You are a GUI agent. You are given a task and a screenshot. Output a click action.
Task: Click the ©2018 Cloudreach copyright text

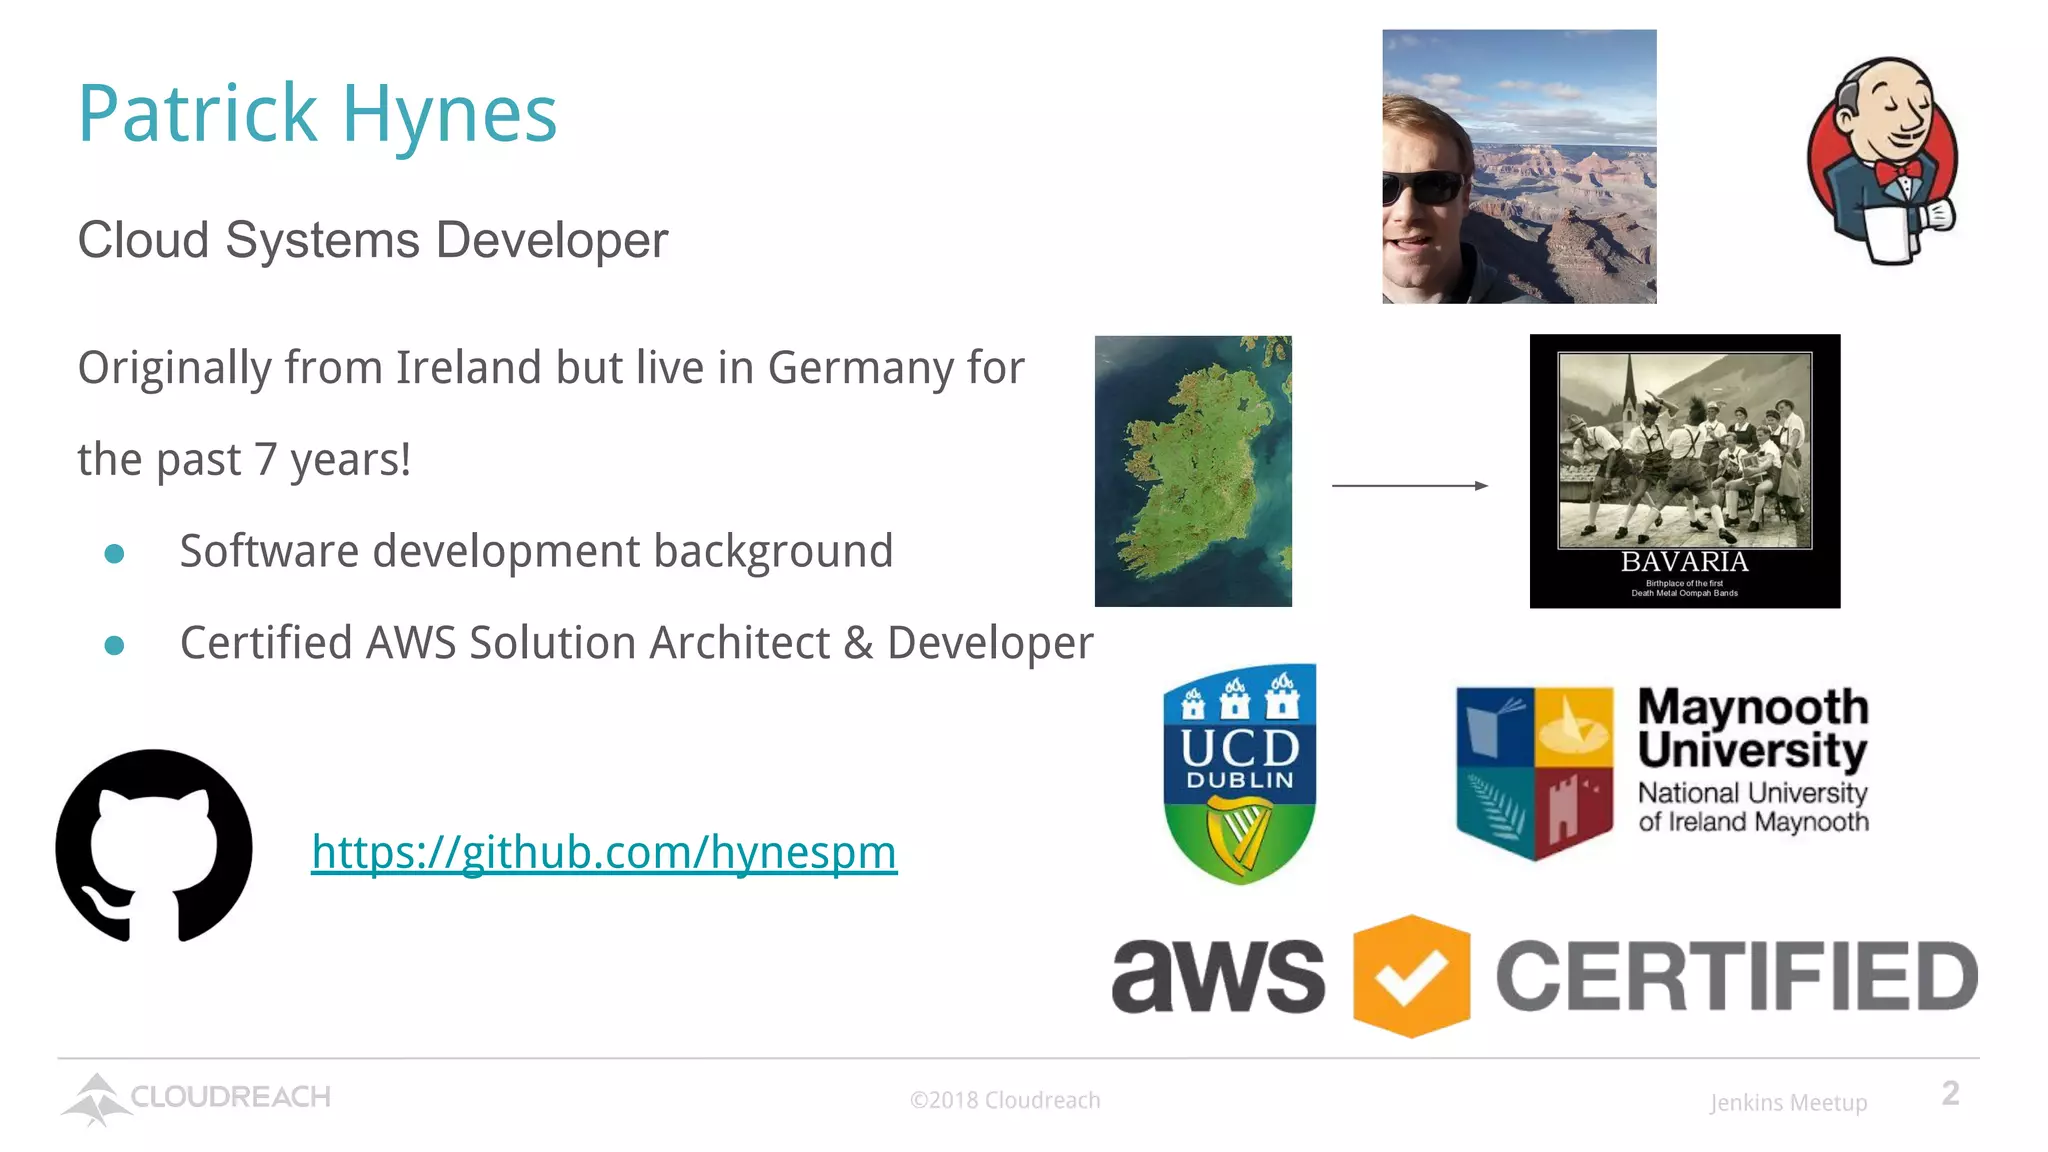pyautogui.click(x=1005, y=1100)
